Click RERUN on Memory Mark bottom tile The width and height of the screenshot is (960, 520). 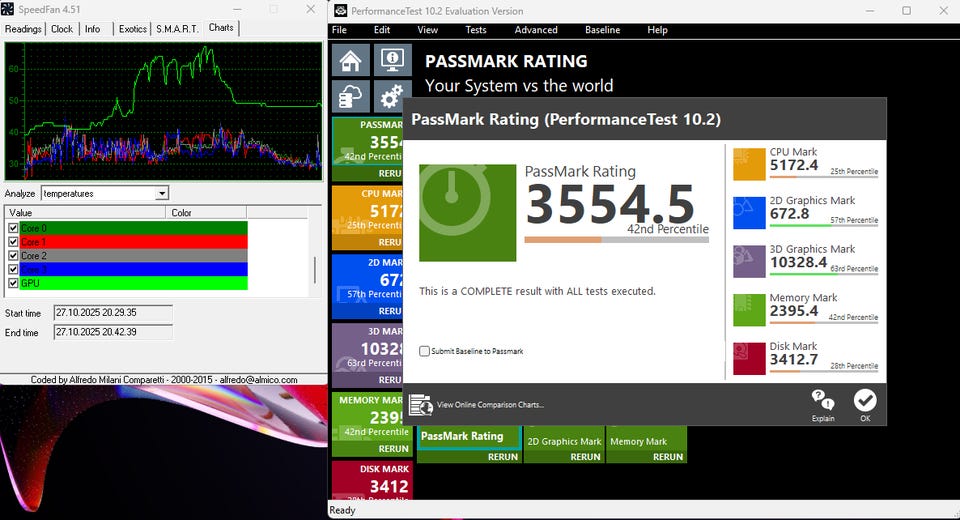point(668,457)
